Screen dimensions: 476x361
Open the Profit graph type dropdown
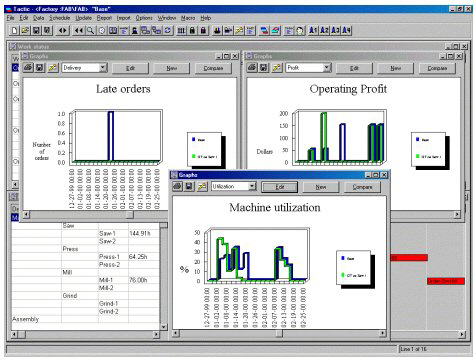[x=327, y=68]
